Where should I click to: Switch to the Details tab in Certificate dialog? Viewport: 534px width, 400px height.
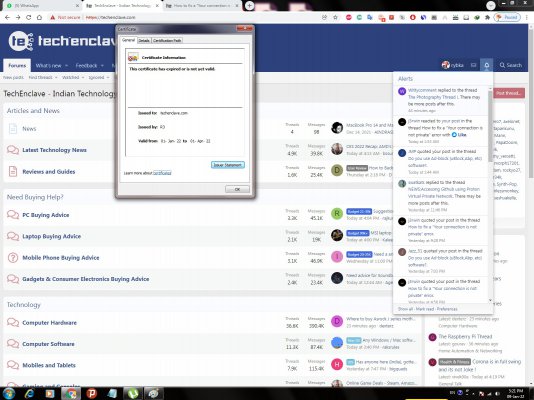(x=144, y=41)
